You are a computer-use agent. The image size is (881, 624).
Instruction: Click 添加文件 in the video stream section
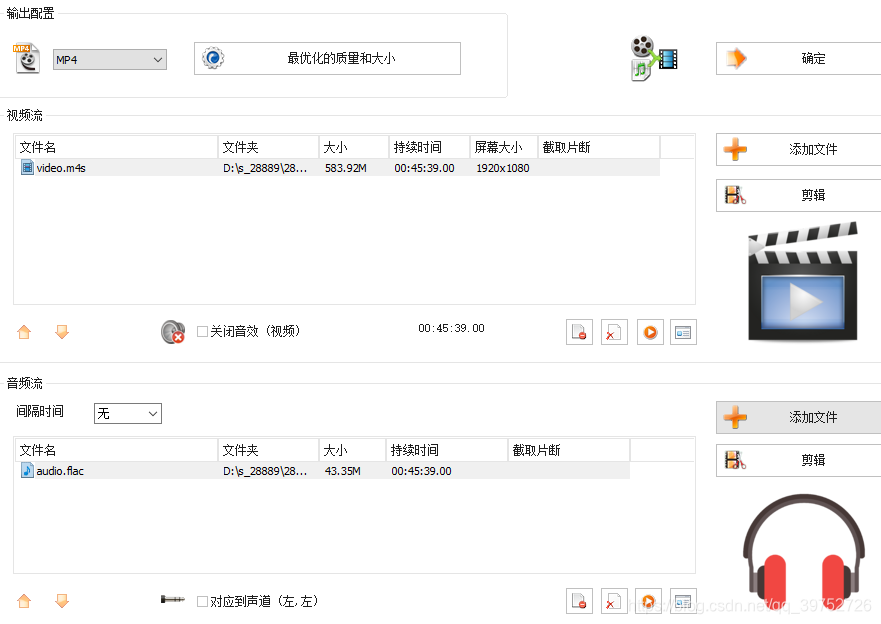[798, 149]
